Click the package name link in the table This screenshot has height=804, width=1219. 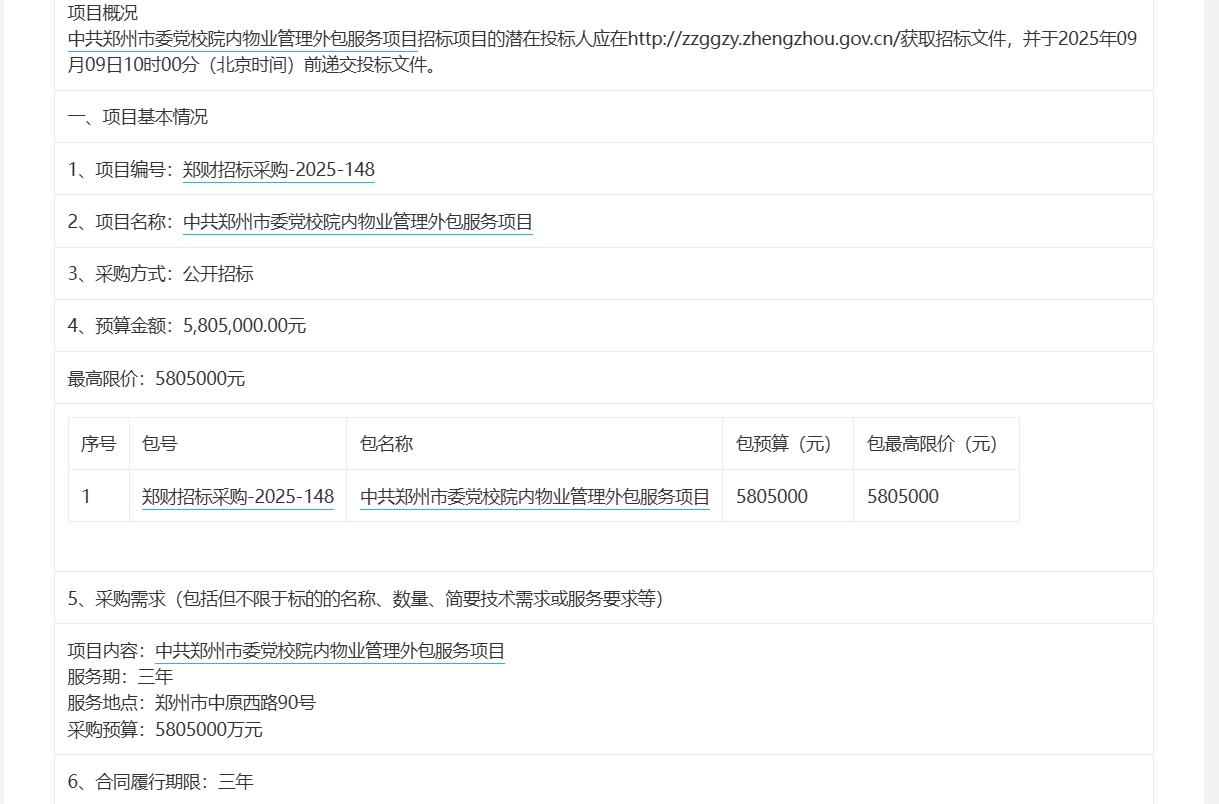pos(535,496)
